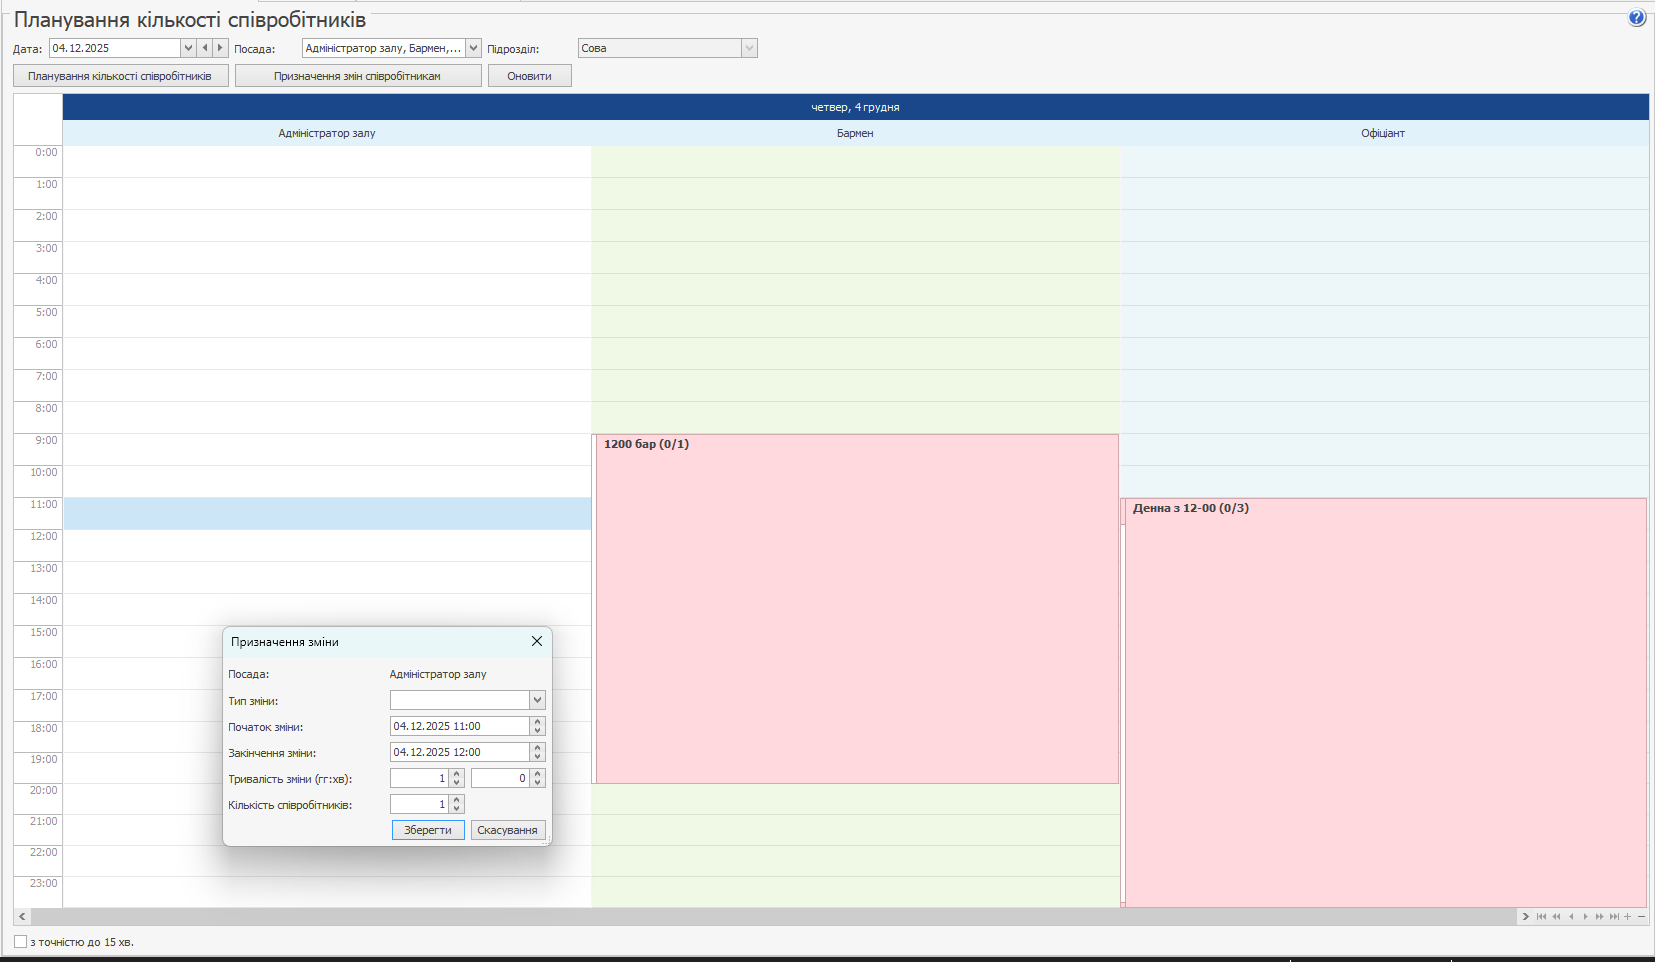Close the Призначення зміни dialog

536,641
